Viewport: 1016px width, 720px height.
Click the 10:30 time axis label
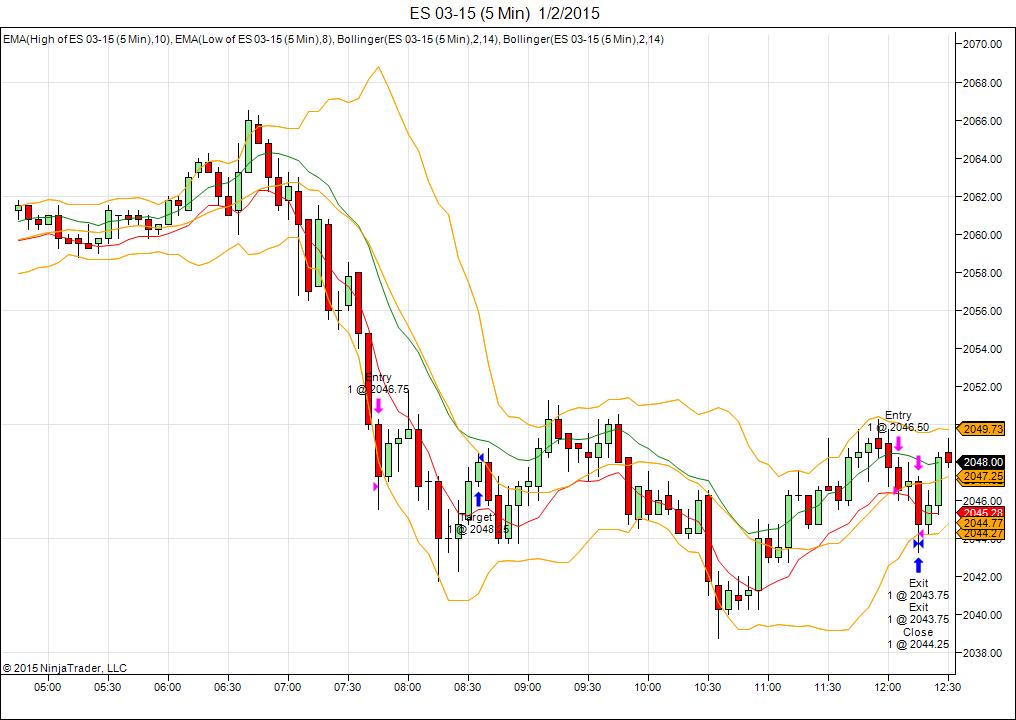click(x=708, y=687)
